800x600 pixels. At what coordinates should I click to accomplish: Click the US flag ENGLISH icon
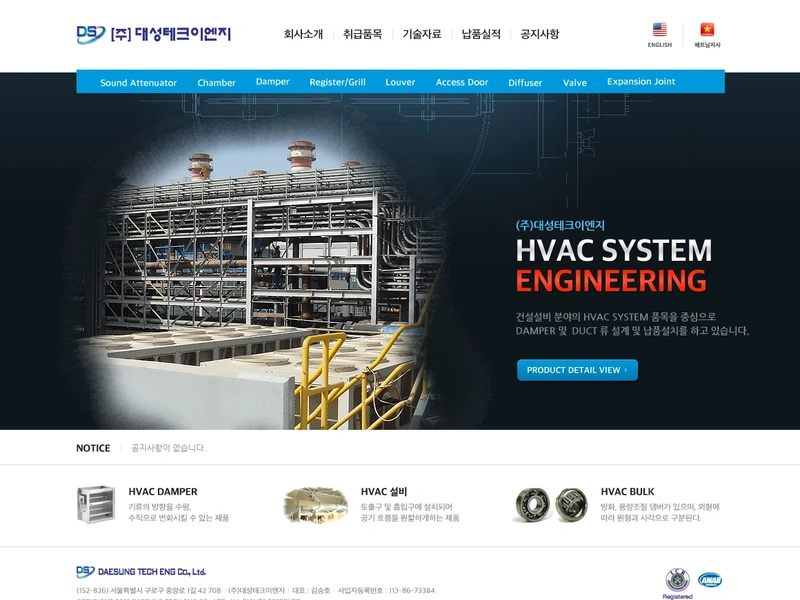click(x=659, y=31)
